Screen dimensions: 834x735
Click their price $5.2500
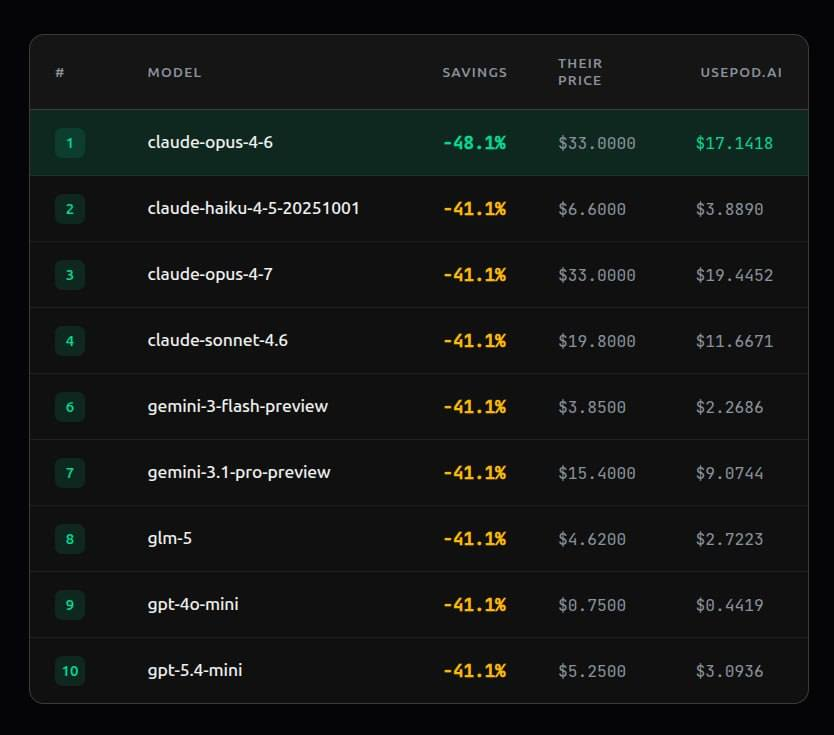click(592, 671)
